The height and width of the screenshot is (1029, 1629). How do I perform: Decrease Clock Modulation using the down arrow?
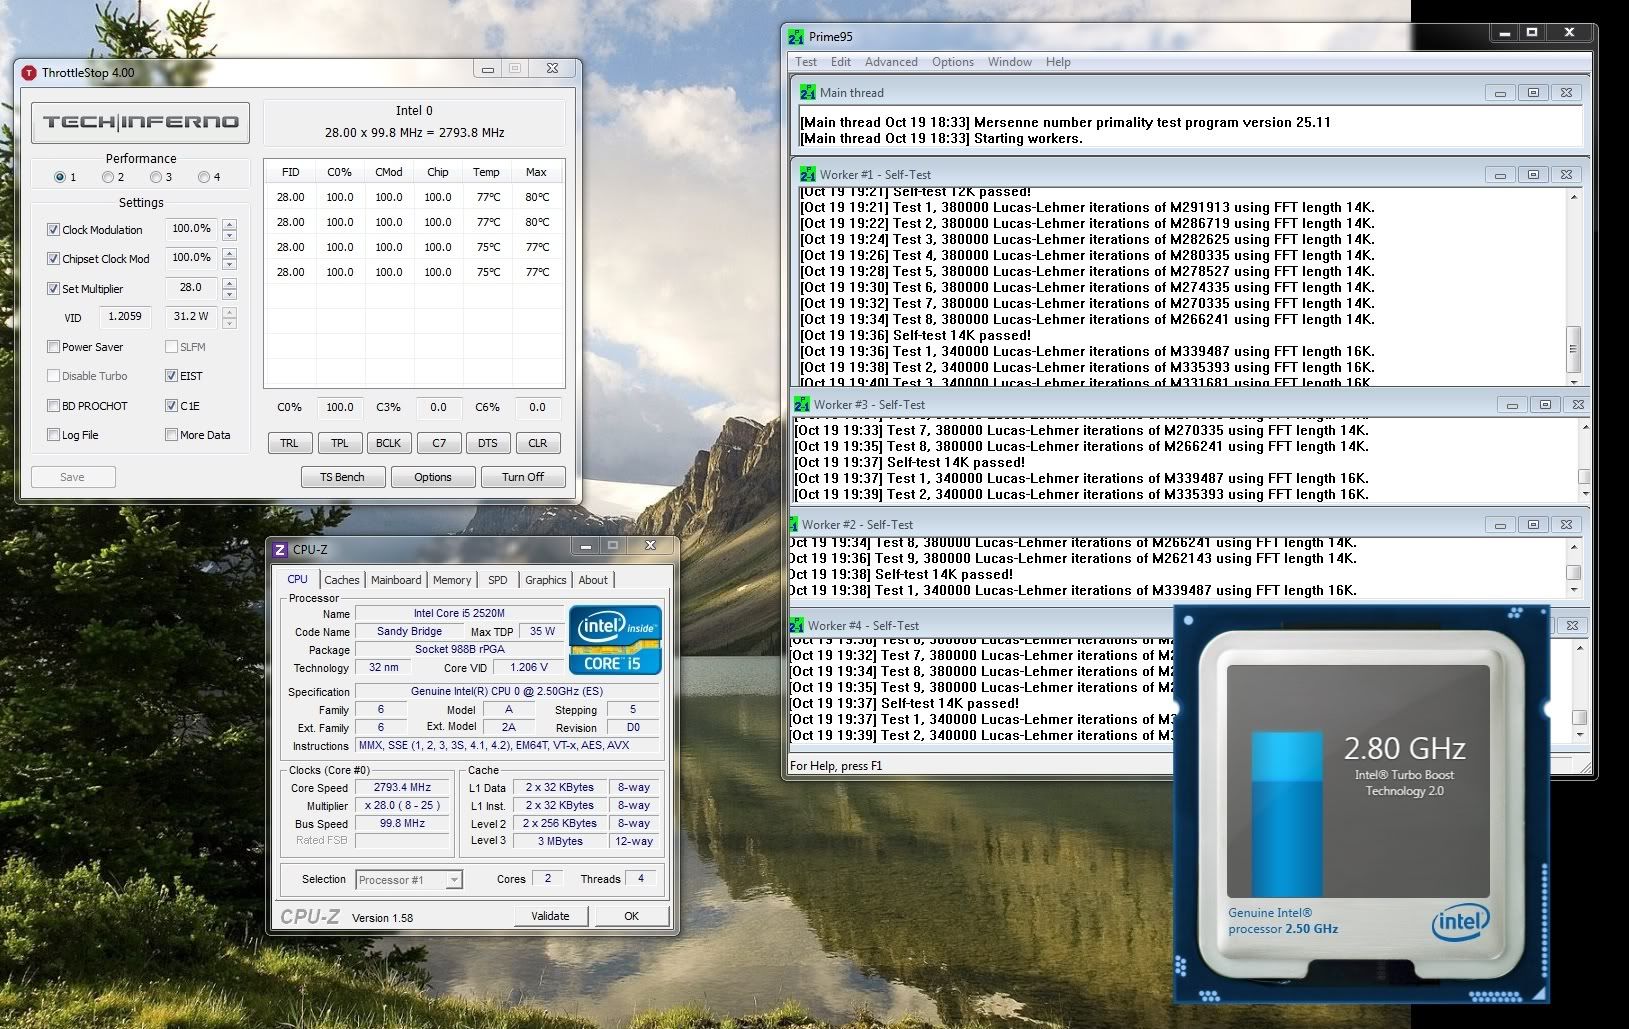coord(230,235)
